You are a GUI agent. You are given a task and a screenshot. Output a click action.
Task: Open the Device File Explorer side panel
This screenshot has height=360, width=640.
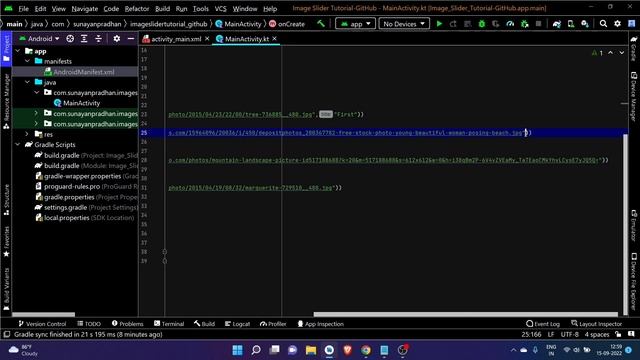pos(634,282)
